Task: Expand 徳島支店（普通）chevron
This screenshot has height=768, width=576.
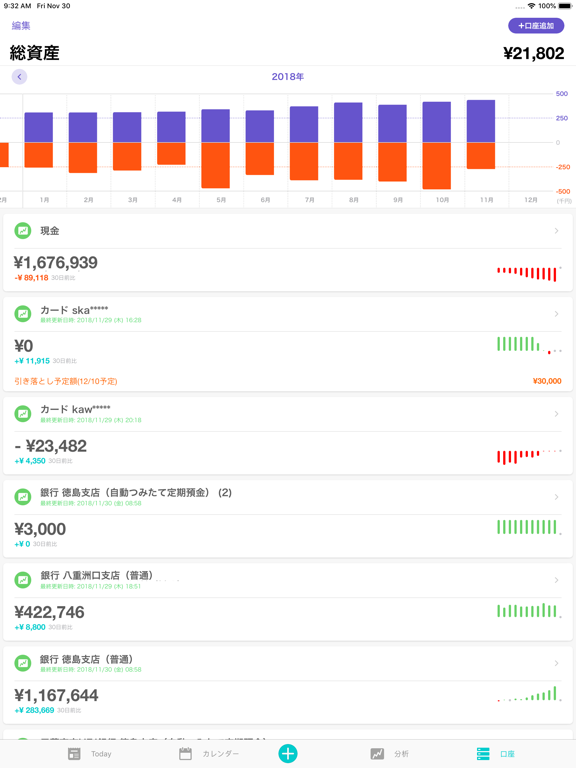Action: pyautogui.click(x=556, y=664)
